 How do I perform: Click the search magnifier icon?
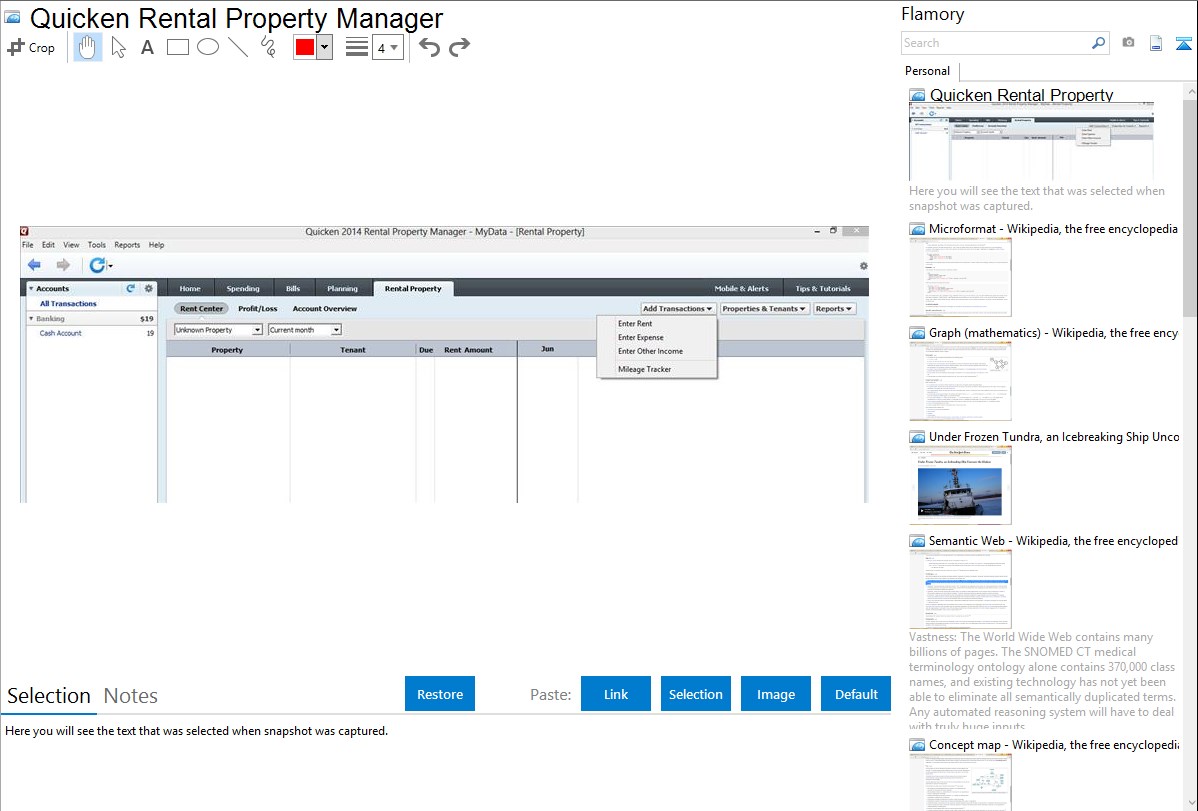click(1099, 43)
